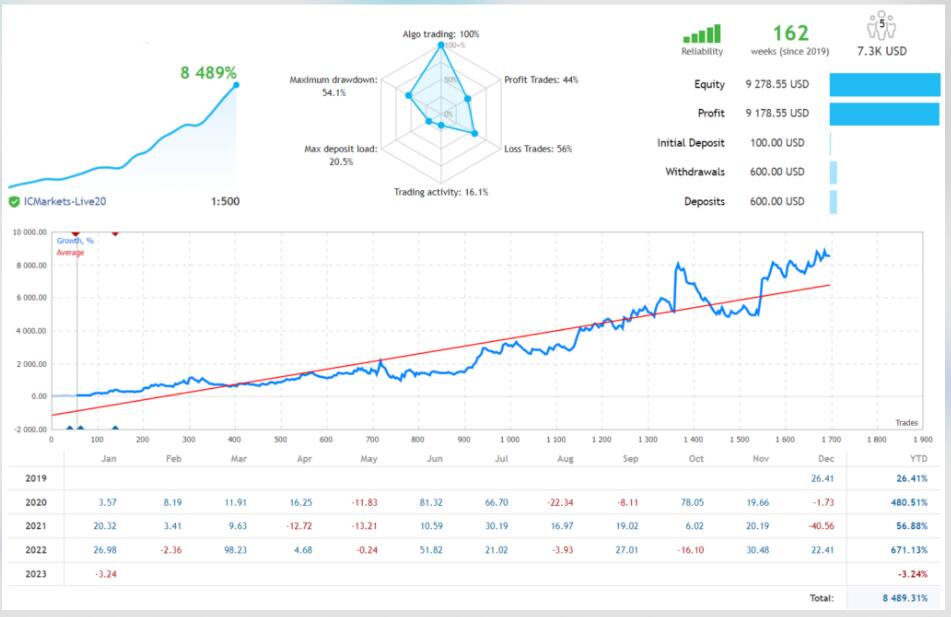This screenshot has width=951, height=617.
Task: Toggle the 'Growth, %' legend series
Action: coord(75,241)
